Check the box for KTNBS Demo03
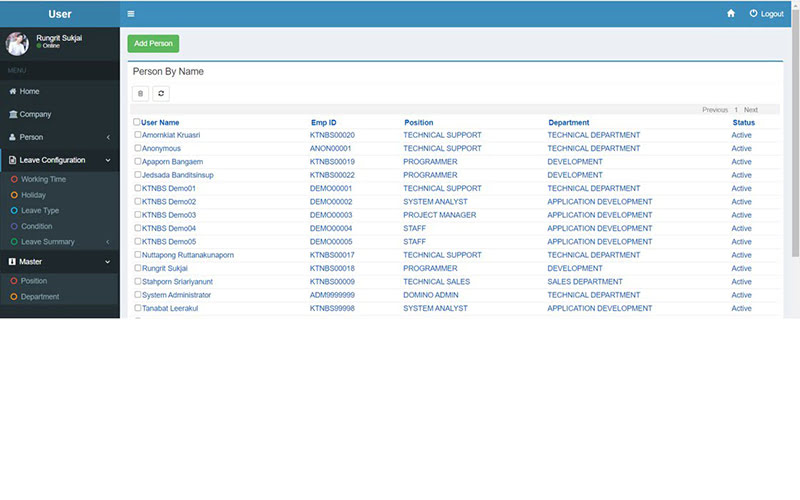Screen dimensions: 800x500 [x=138, y=215]
